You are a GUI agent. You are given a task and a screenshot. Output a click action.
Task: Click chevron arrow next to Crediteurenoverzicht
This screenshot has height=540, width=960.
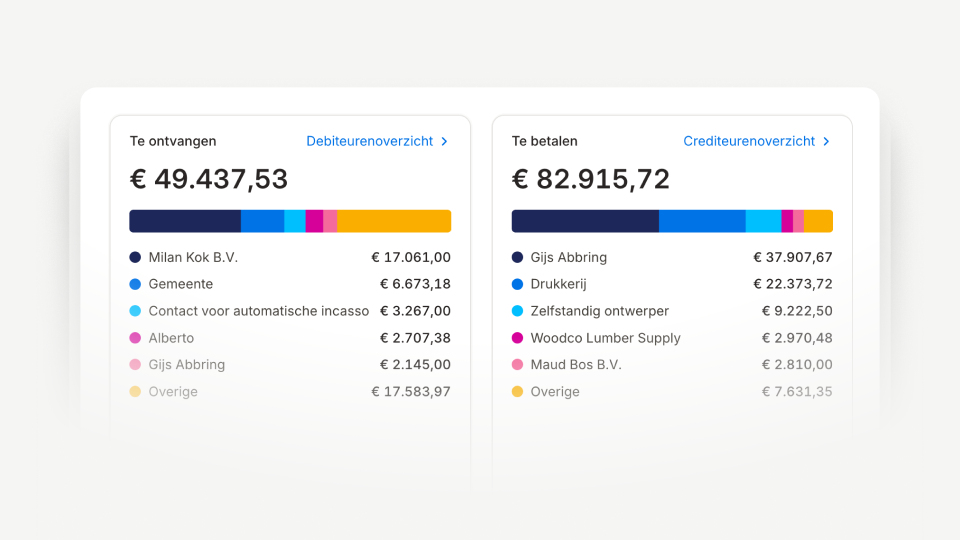827,141
